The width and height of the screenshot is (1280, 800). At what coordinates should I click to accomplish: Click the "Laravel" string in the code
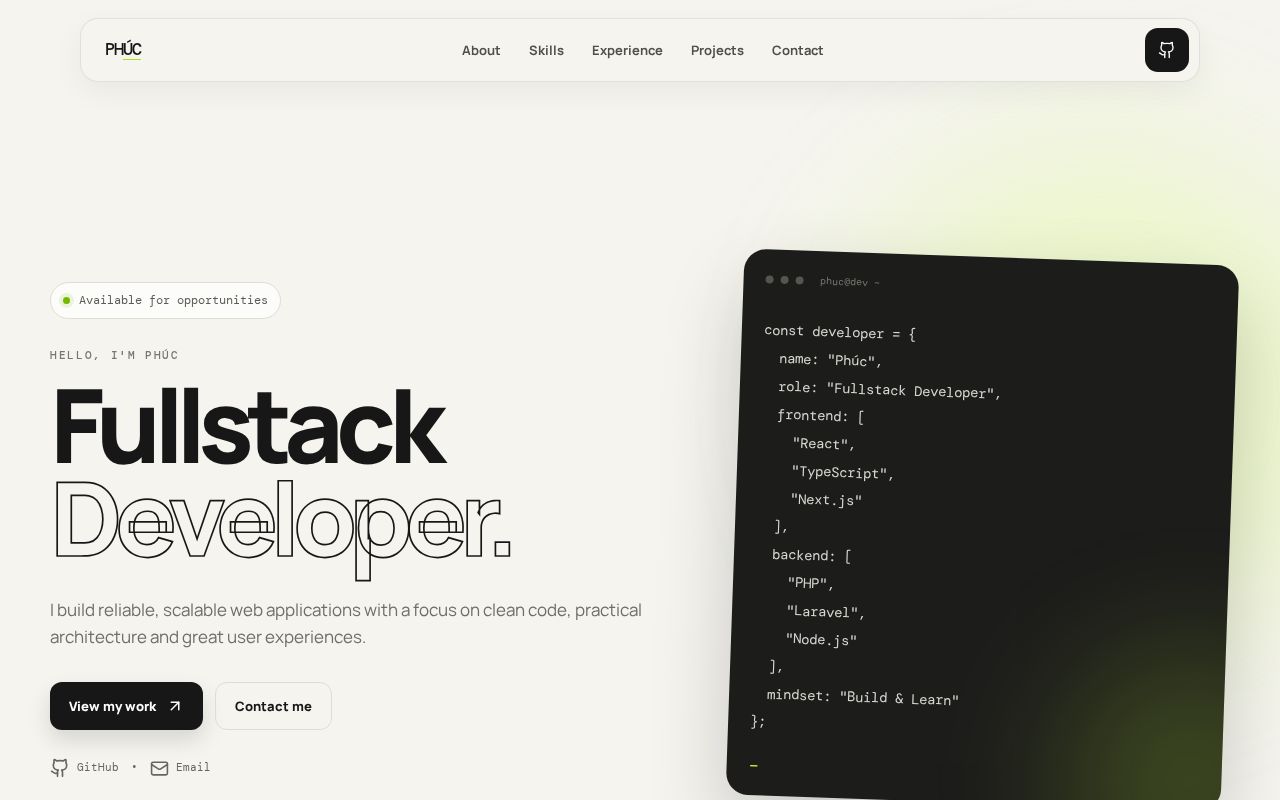826,611
